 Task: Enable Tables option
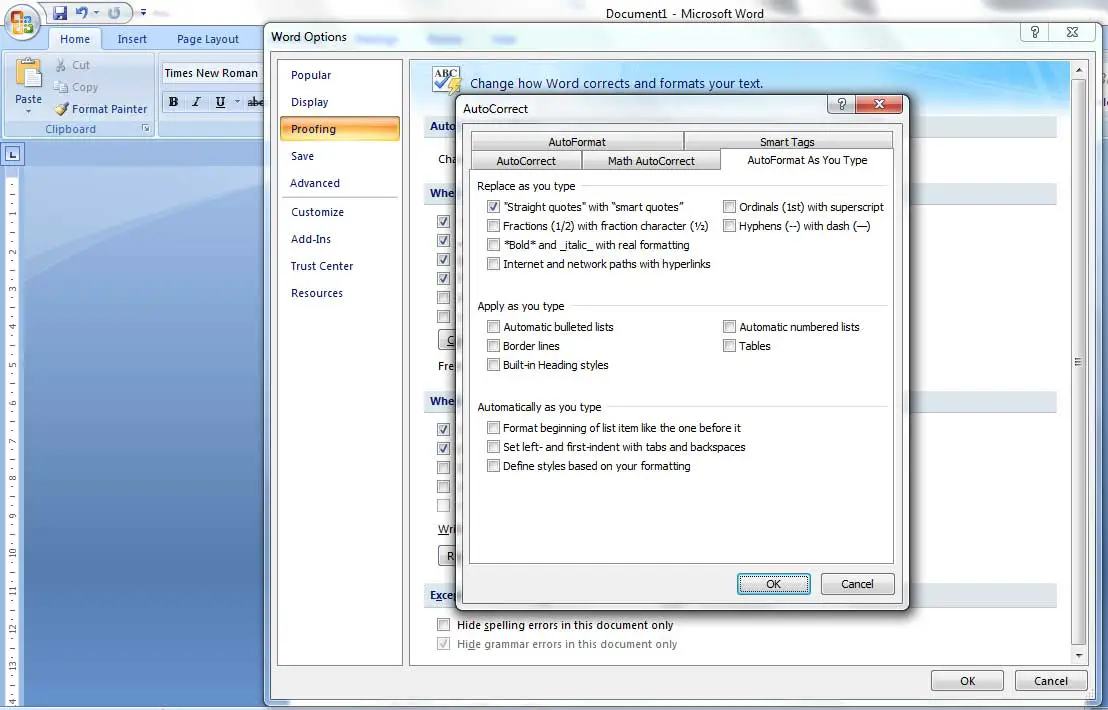(729, 346)
